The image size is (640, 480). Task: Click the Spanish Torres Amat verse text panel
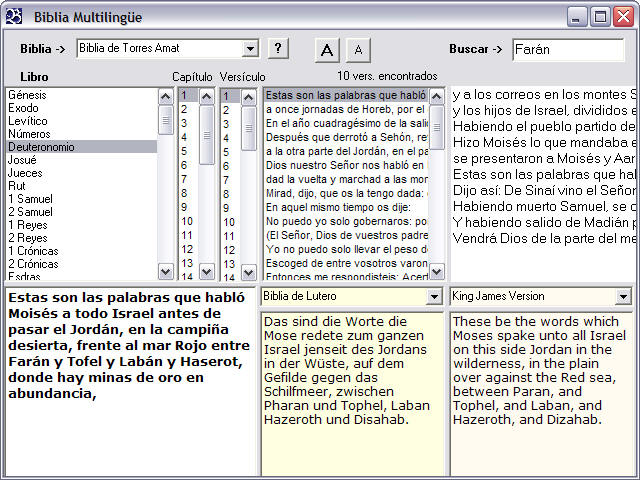pyautogui.click(x=131, y=382)
